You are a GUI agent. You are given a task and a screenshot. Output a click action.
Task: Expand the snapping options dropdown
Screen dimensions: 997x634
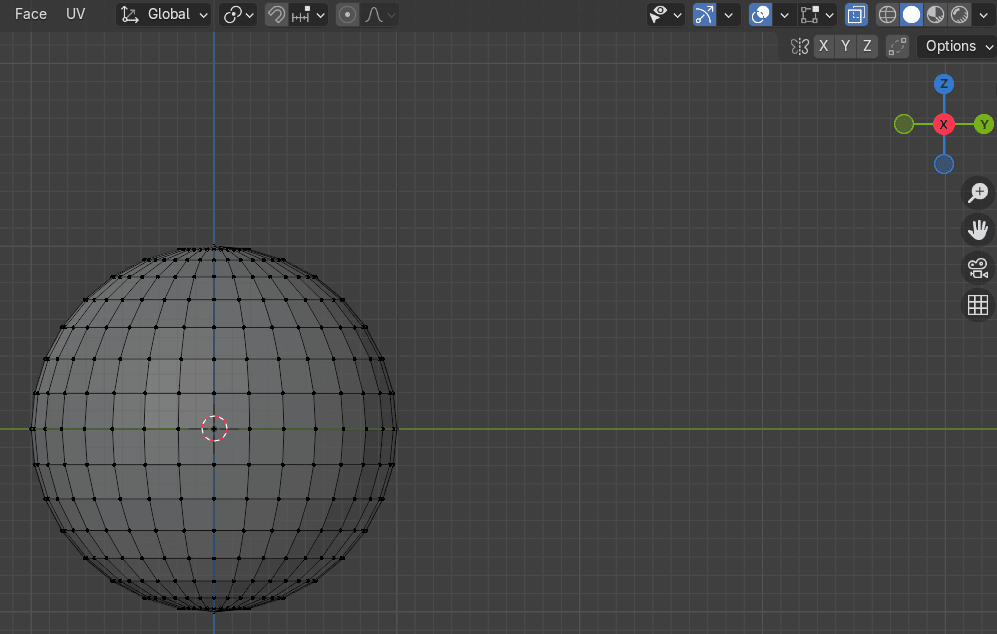[308, 14]
